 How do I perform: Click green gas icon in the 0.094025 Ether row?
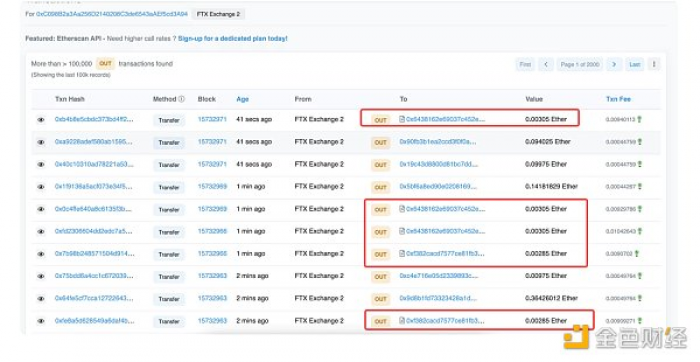tap(639, 141)
